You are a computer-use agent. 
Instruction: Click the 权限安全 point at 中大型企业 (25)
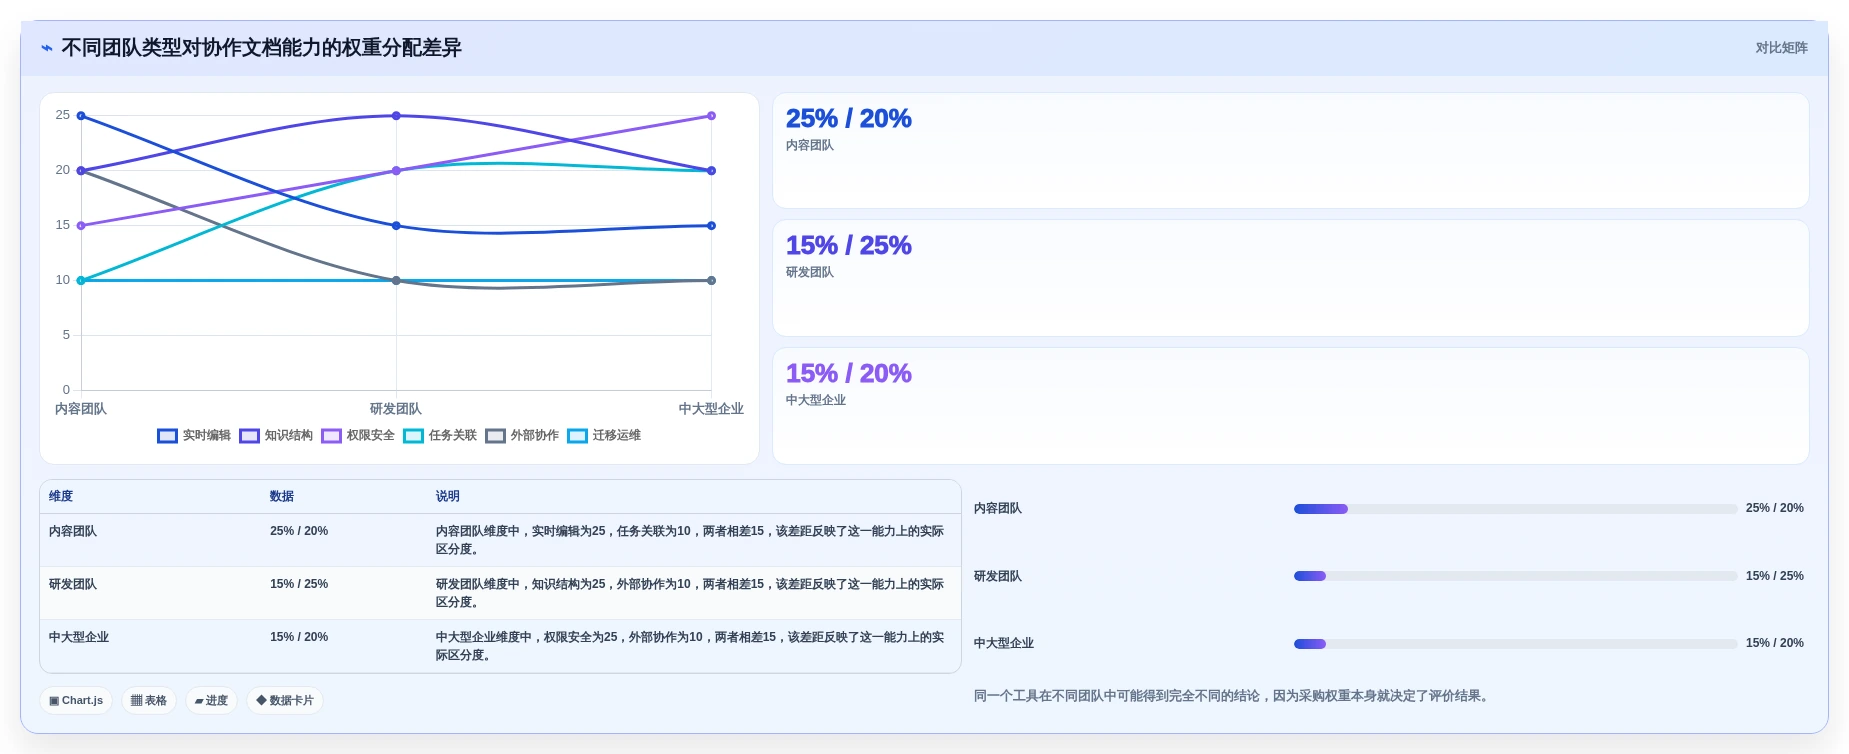pyautogui.click(x=711, y=116)
